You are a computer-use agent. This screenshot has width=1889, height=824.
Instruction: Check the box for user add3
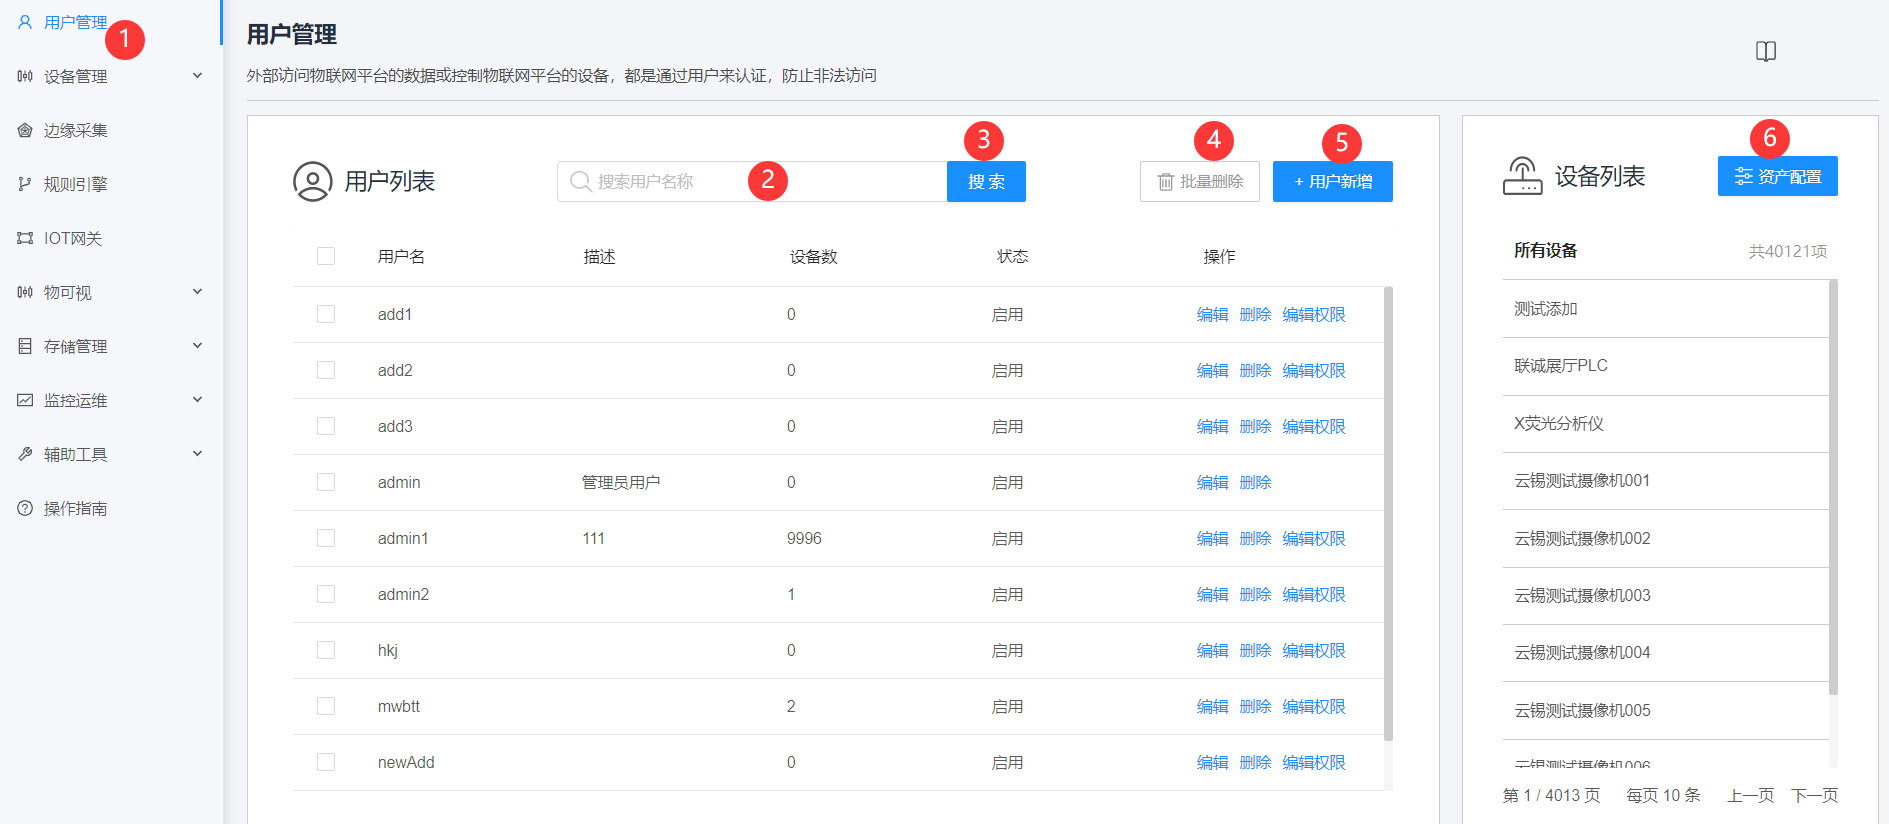pyautogui.click(x=326, y=426)
